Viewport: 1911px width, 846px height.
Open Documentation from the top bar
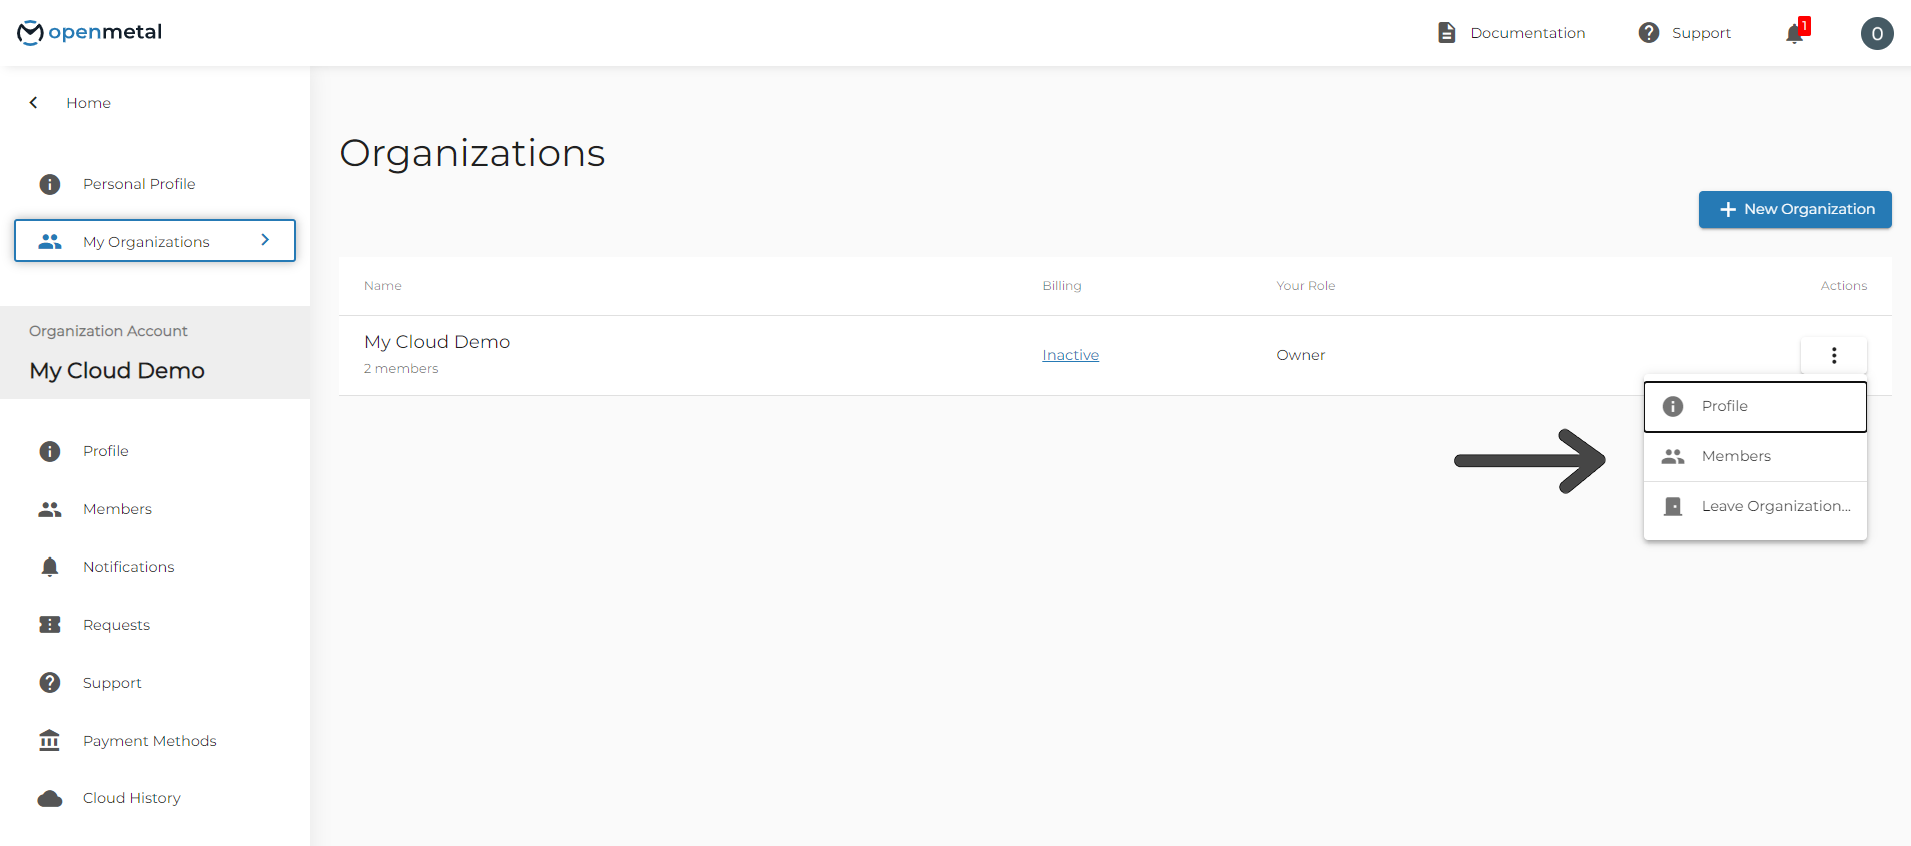(x=1511, y=33)
